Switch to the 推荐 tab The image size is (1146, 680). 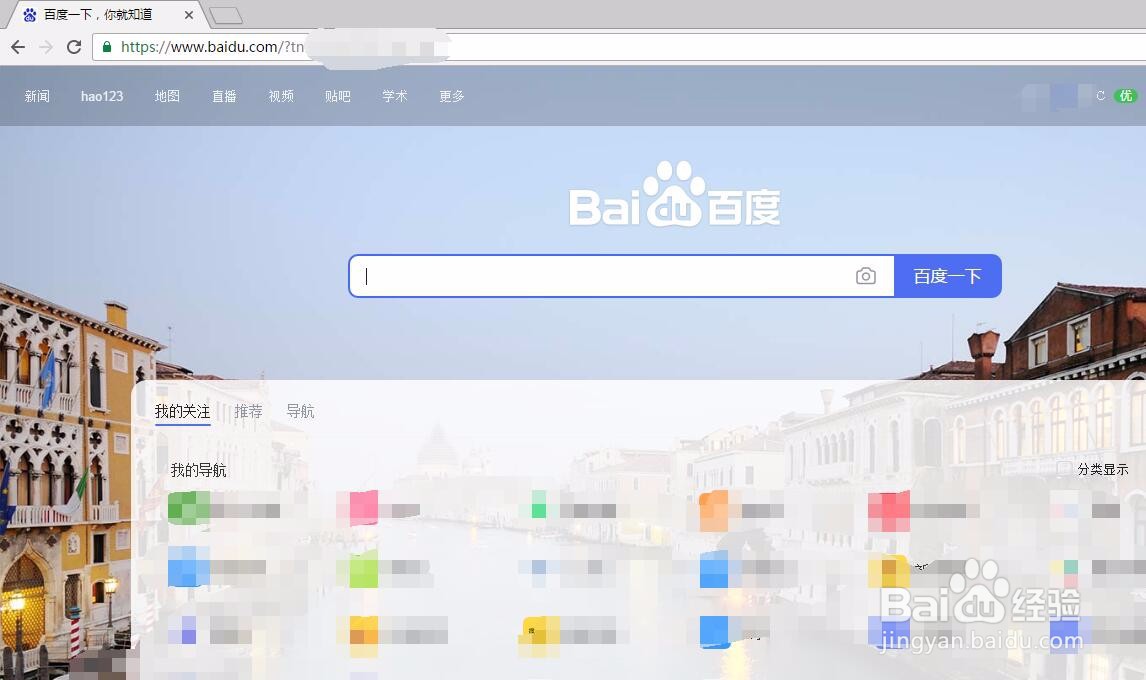click(248, 412)
